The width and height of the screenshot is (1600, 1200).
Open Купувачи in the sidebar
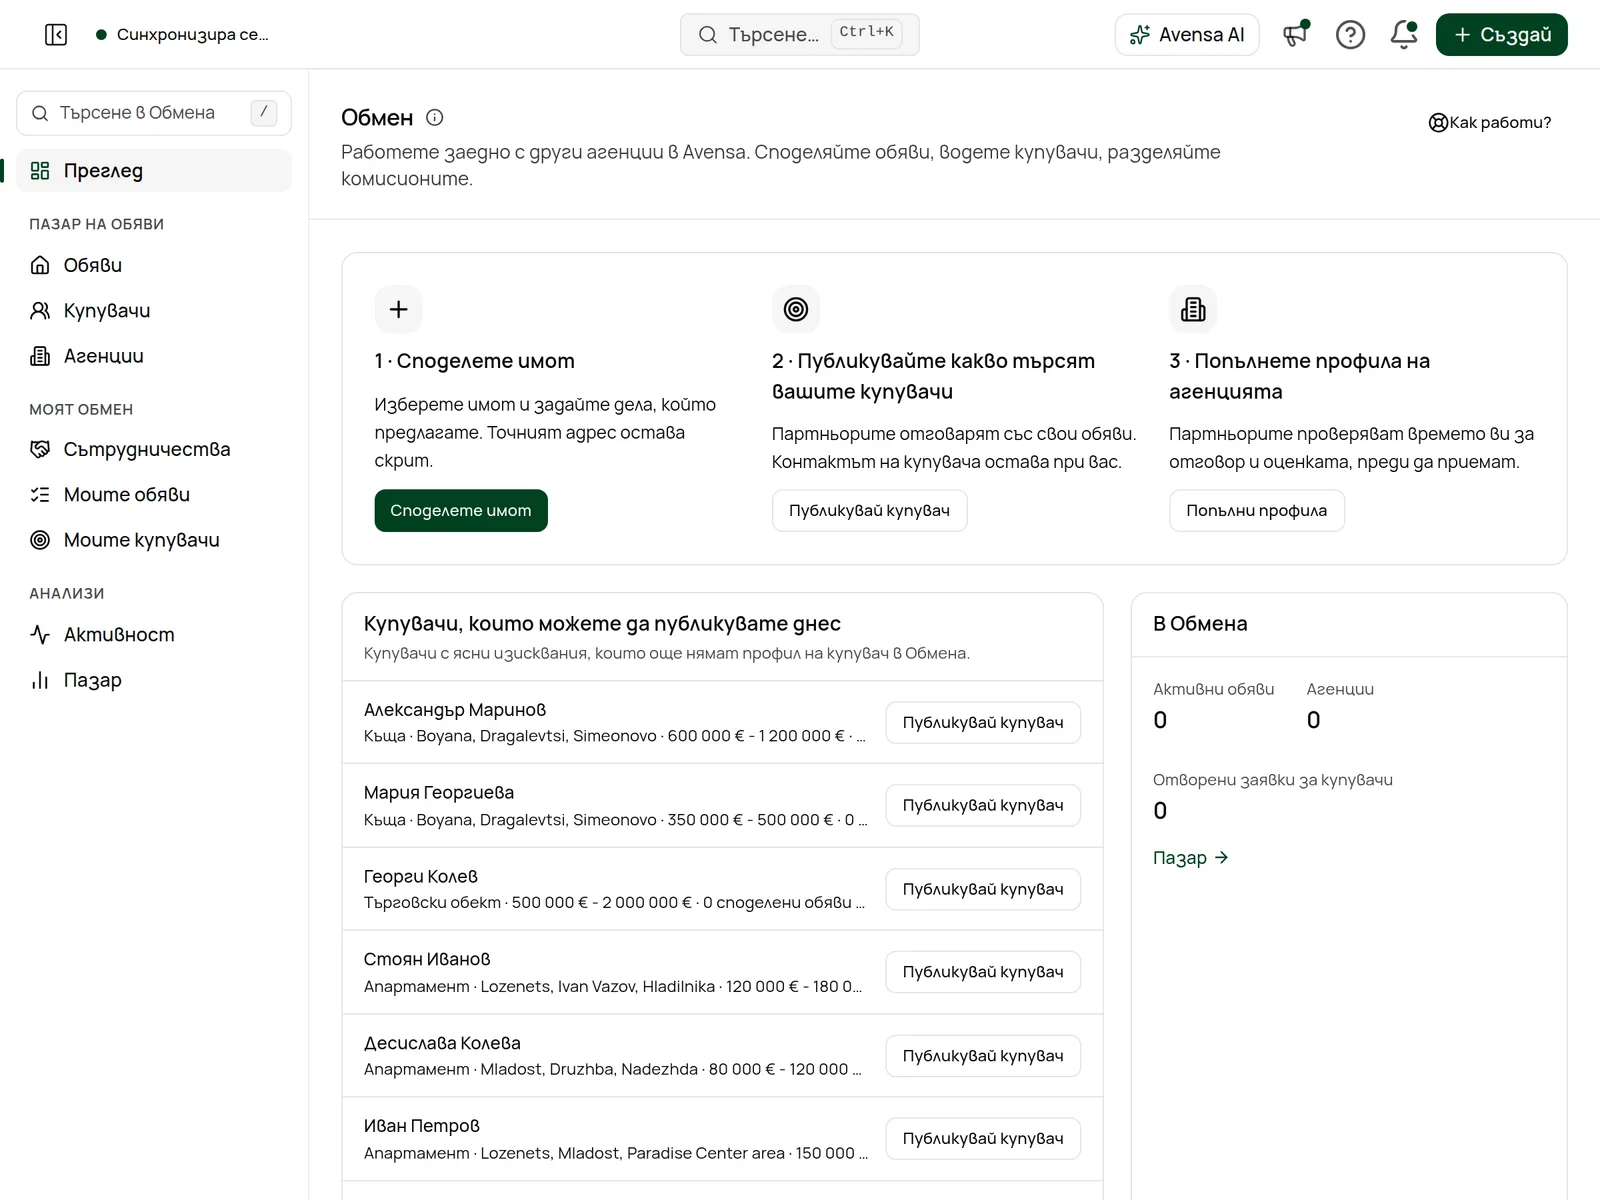154,311
